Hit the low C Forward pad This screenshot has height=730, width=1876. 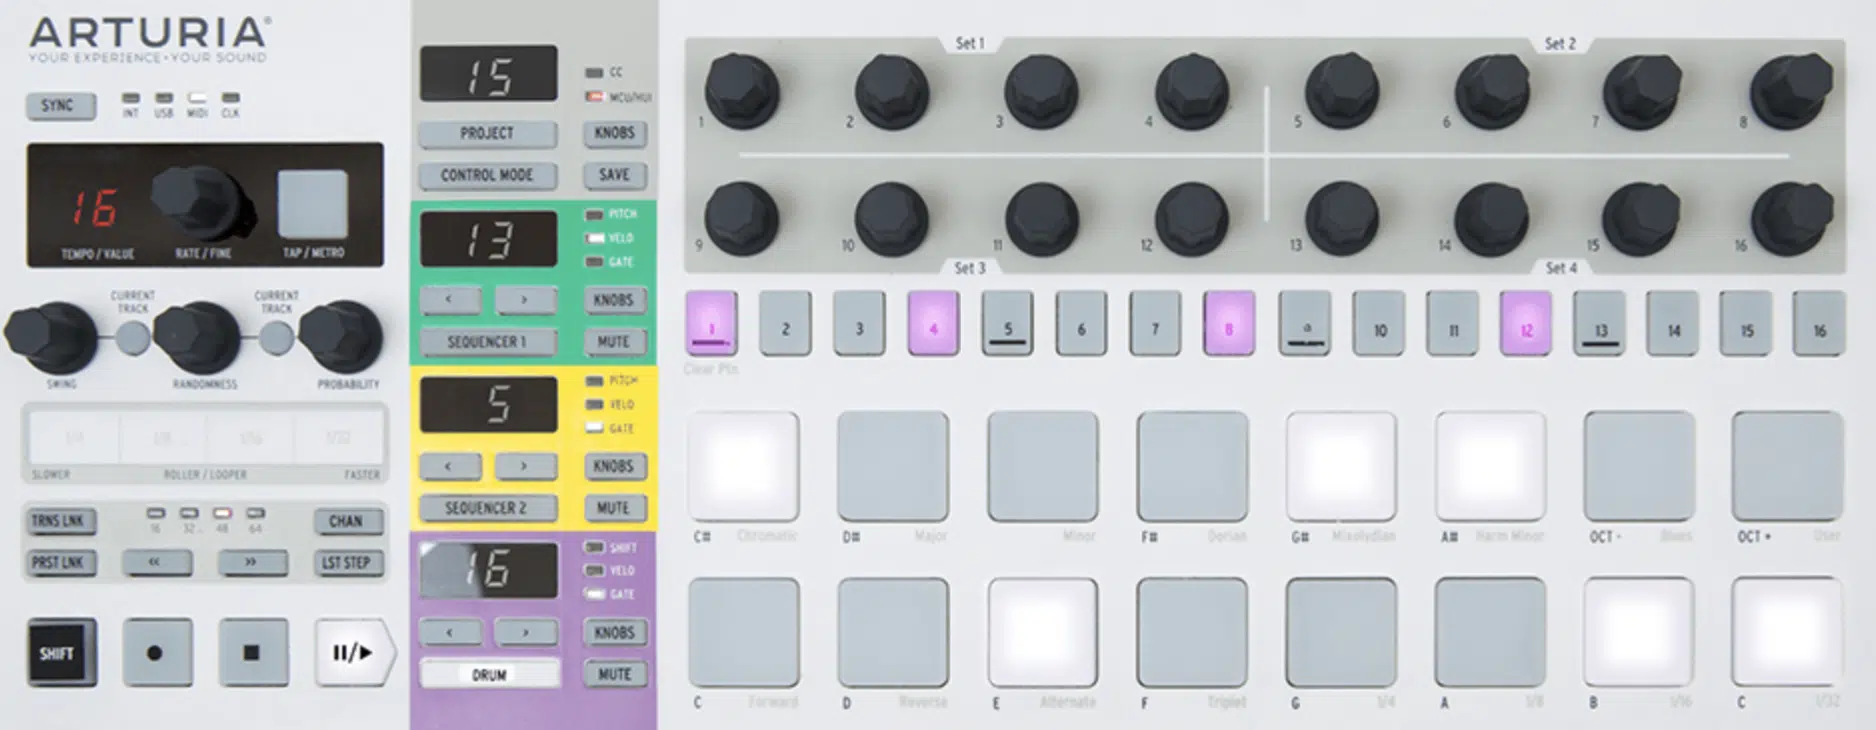(x=743, y=632)
